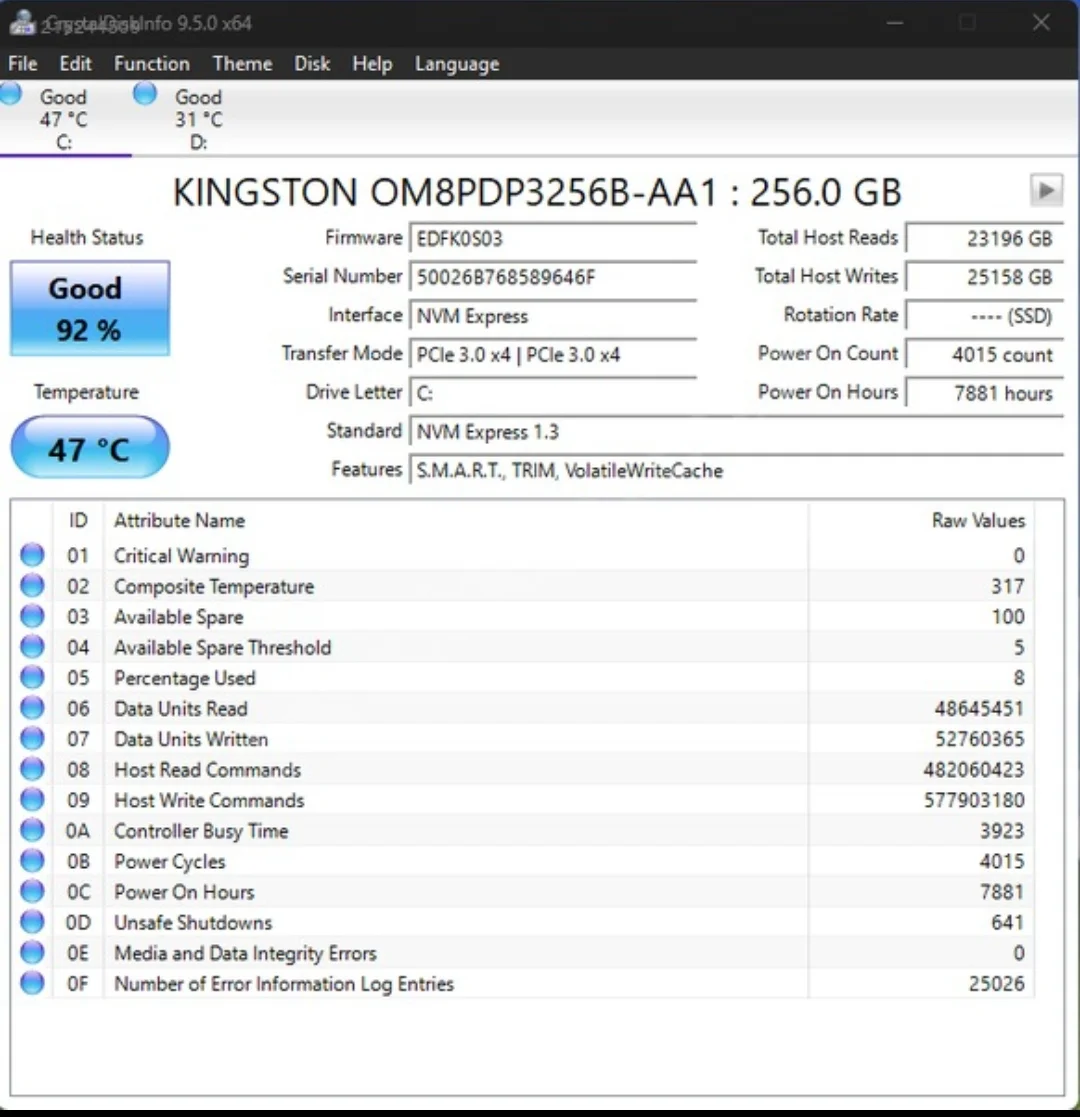Click the status icon for Available Spare Threshold
Viewport: 1080px width, 1117px height.
(32, 647)
